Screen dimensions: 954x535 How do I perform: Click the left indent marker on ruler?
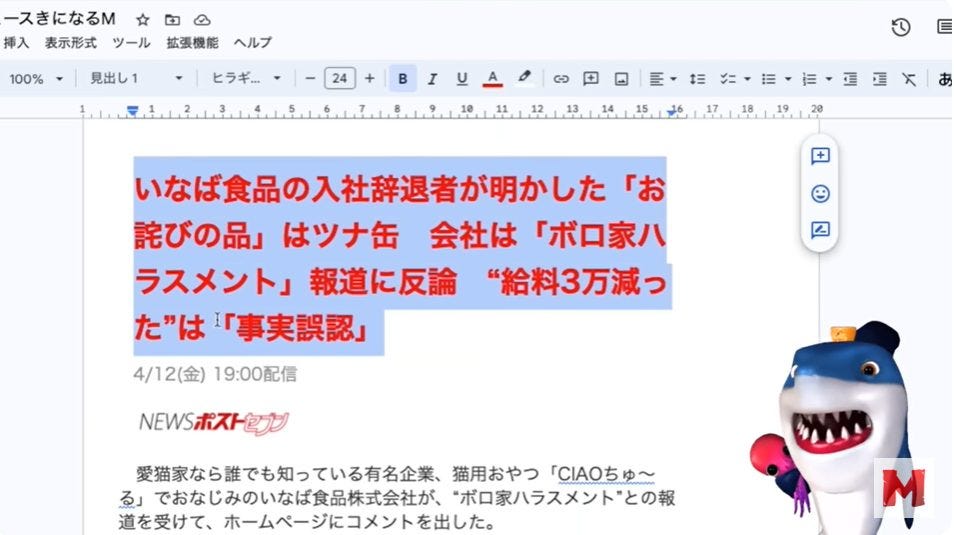132,111
